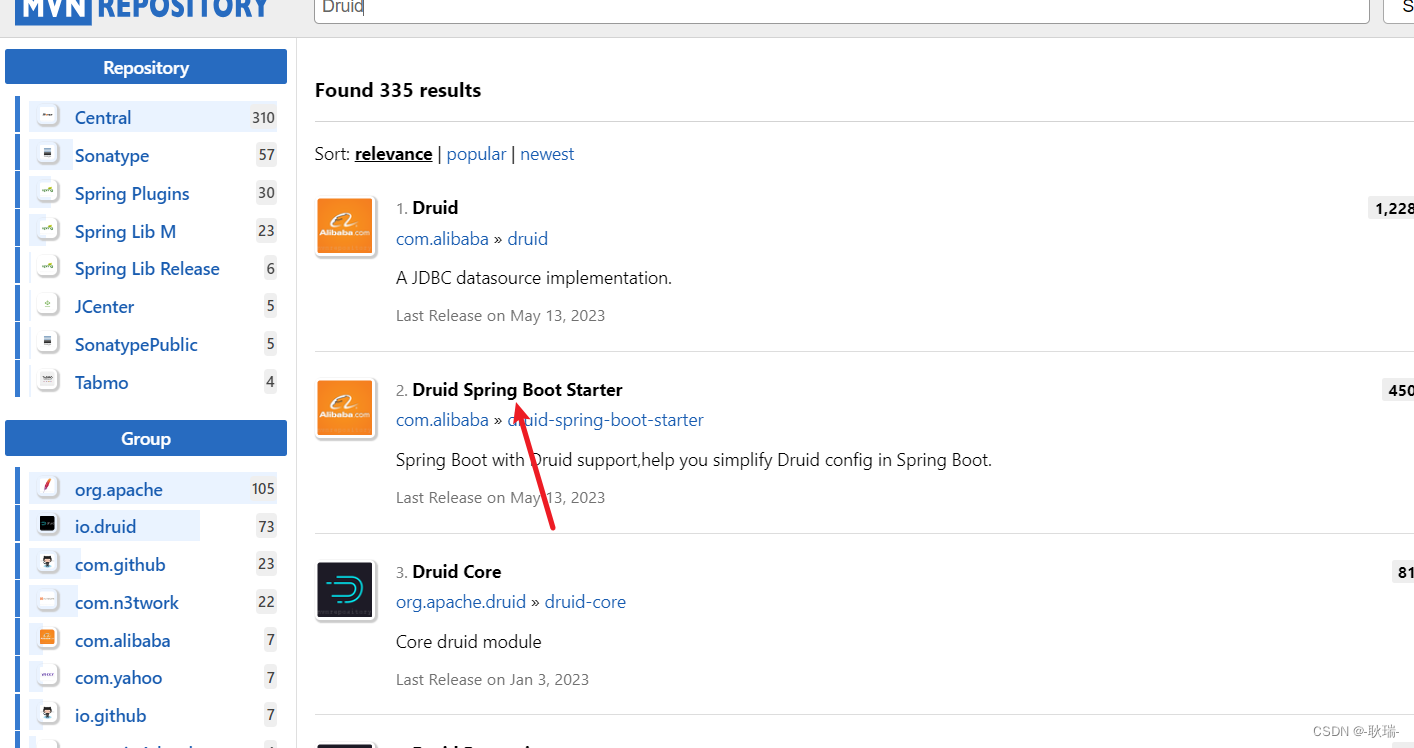Click the 1,228 usages badge for Druid

[1392, 208]
